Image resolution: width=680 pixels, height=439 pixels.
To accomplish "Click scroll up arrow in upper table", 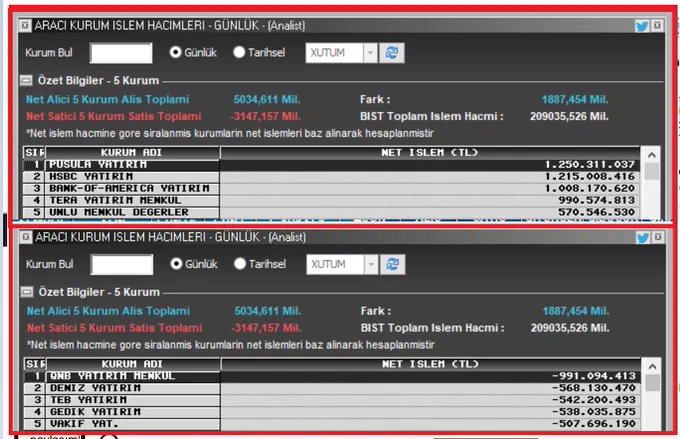I will pos(651,155).
